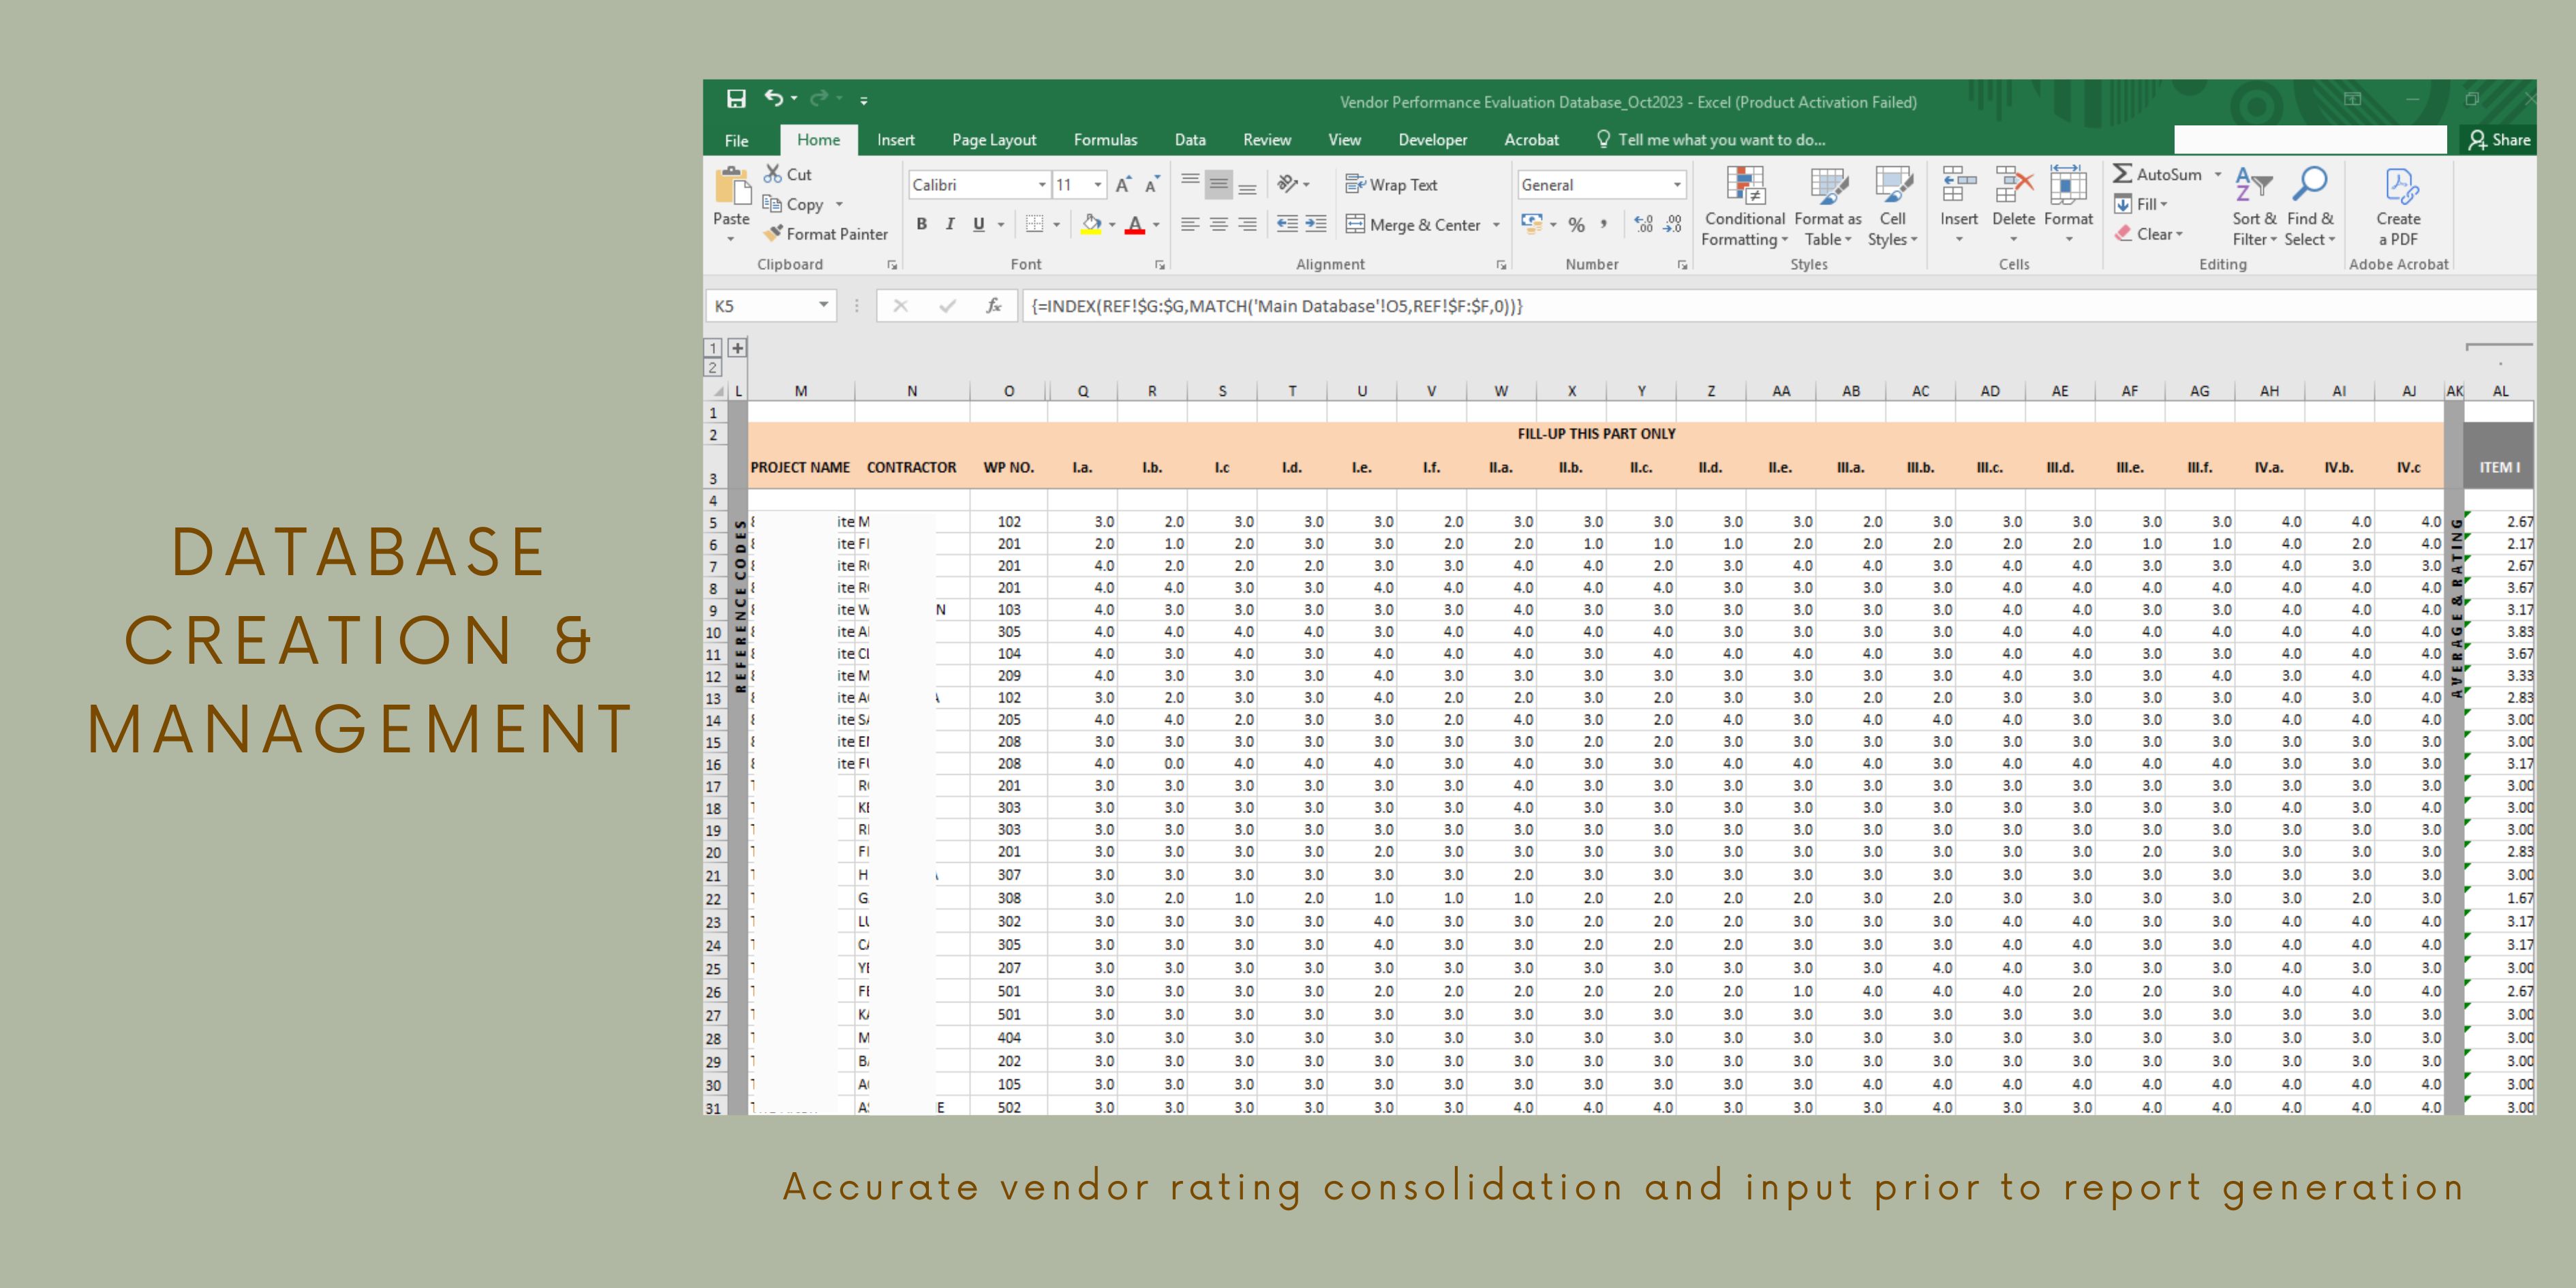Click the Accounting Number Format icon
The height and width of the screenshot is (1288, 2576).
click(1531, 225)
